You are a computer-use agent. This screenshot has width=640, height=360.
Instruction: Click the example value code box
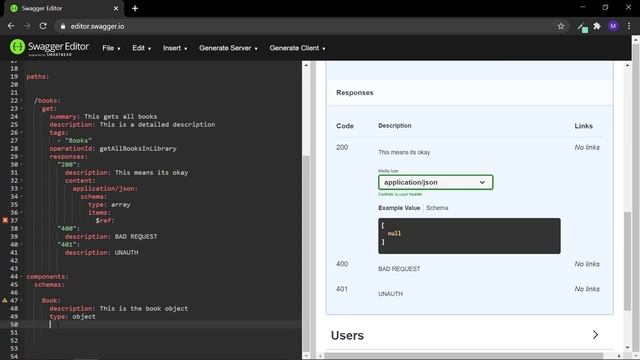[x=469, y=236]
